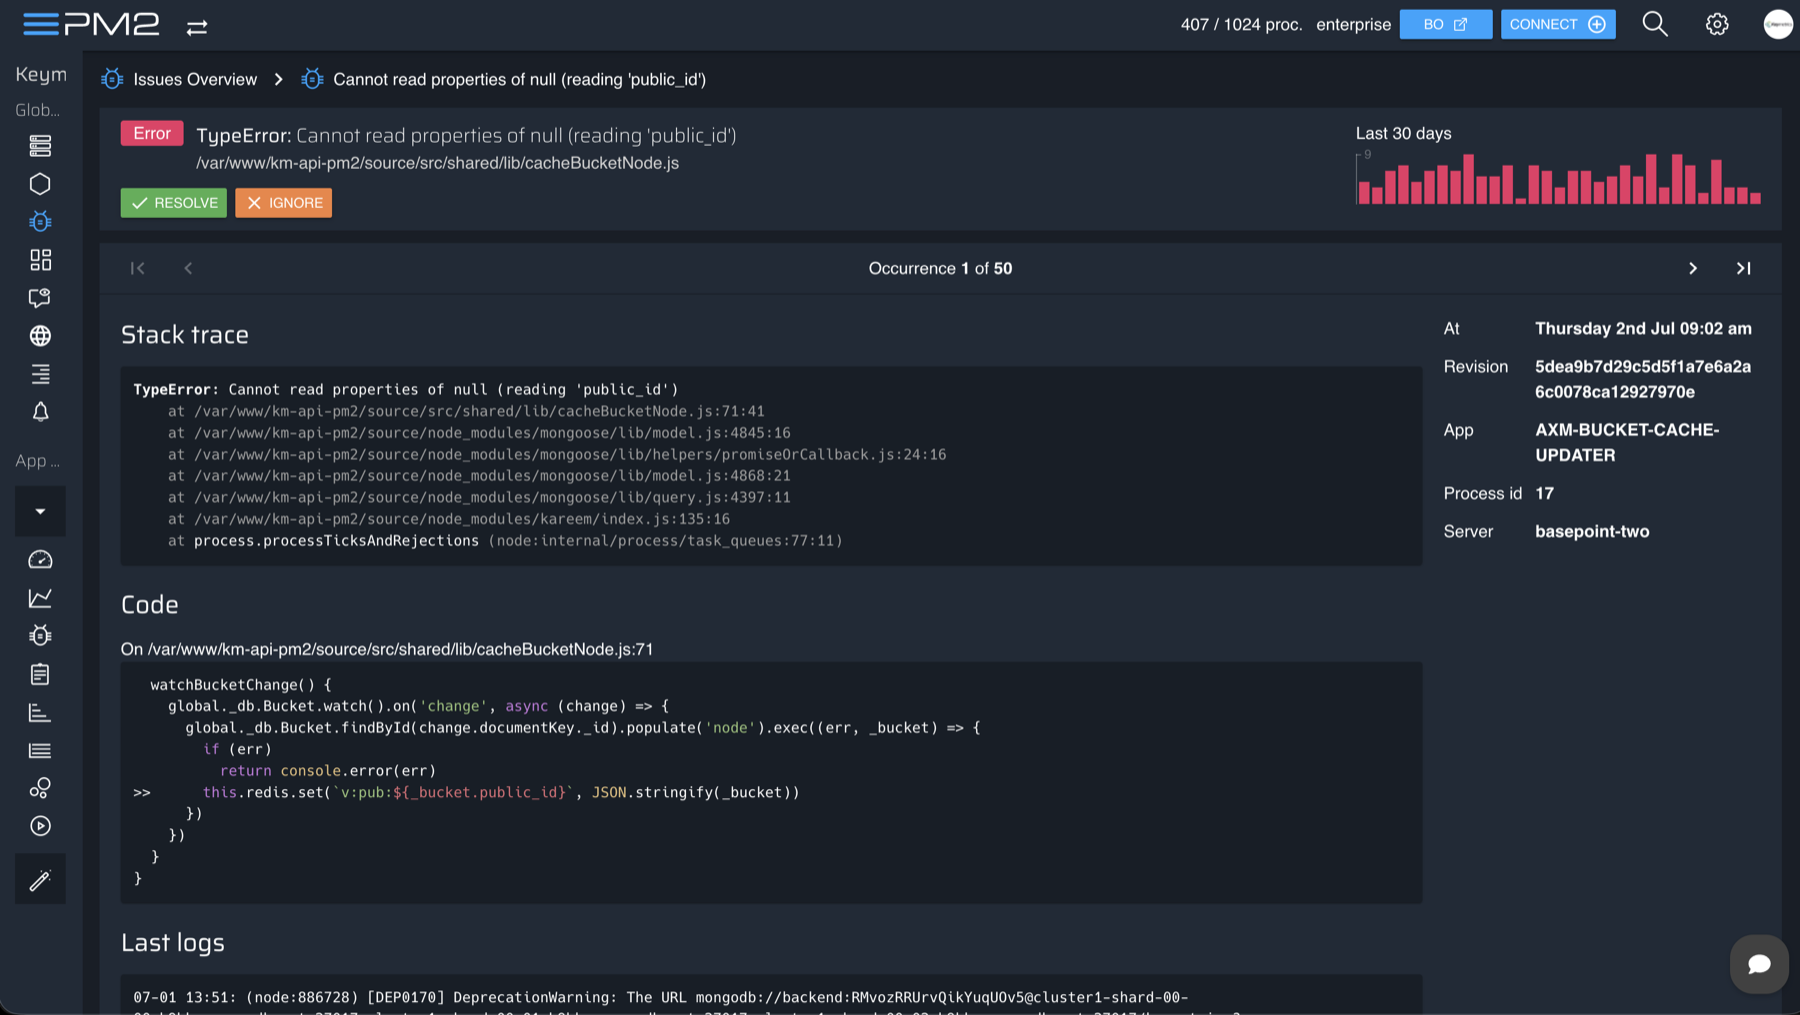Open the speech bubble with eye icon
1800x1015 pixels.
40,298
